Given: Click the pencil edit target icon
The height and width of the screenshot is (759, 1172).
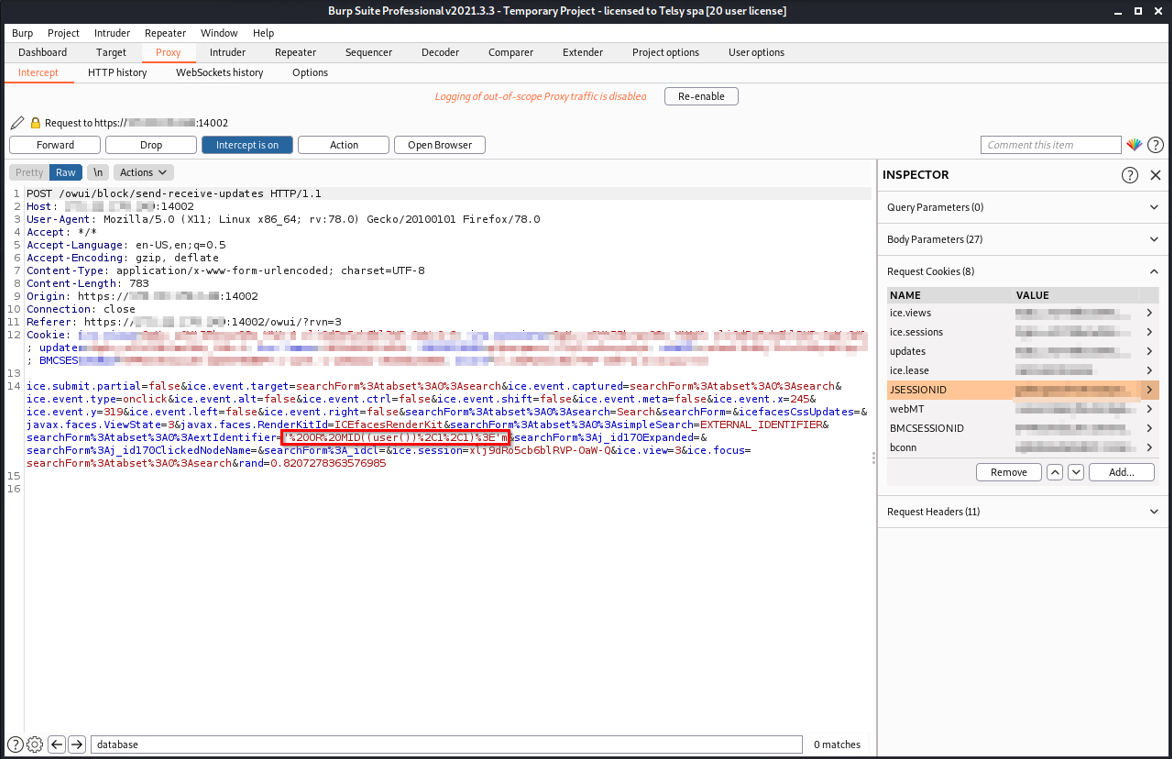Looking at the screenshot, I should tap(17, 123).
